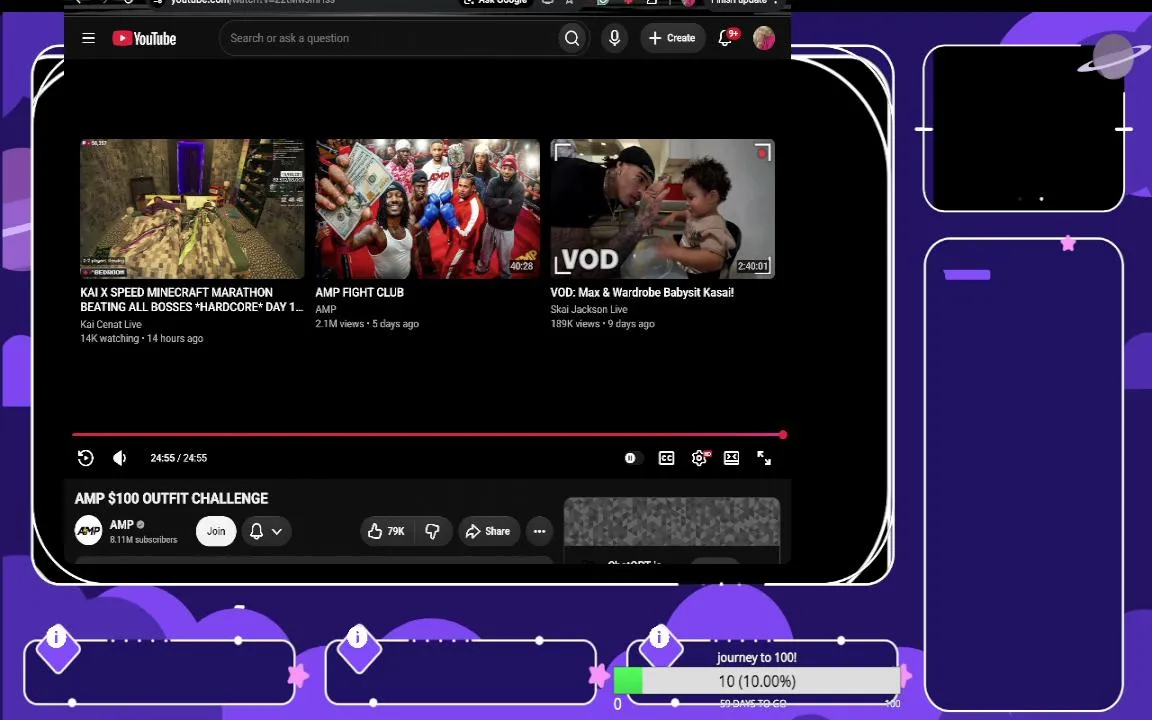Screen dimensions: 1152x720
Task: Like the video (79K)
Action: click(387, 531)
